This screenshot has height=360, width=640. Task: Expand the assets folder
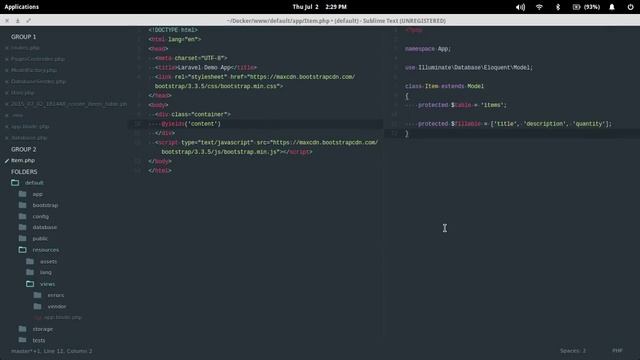[x=48, y=261]
